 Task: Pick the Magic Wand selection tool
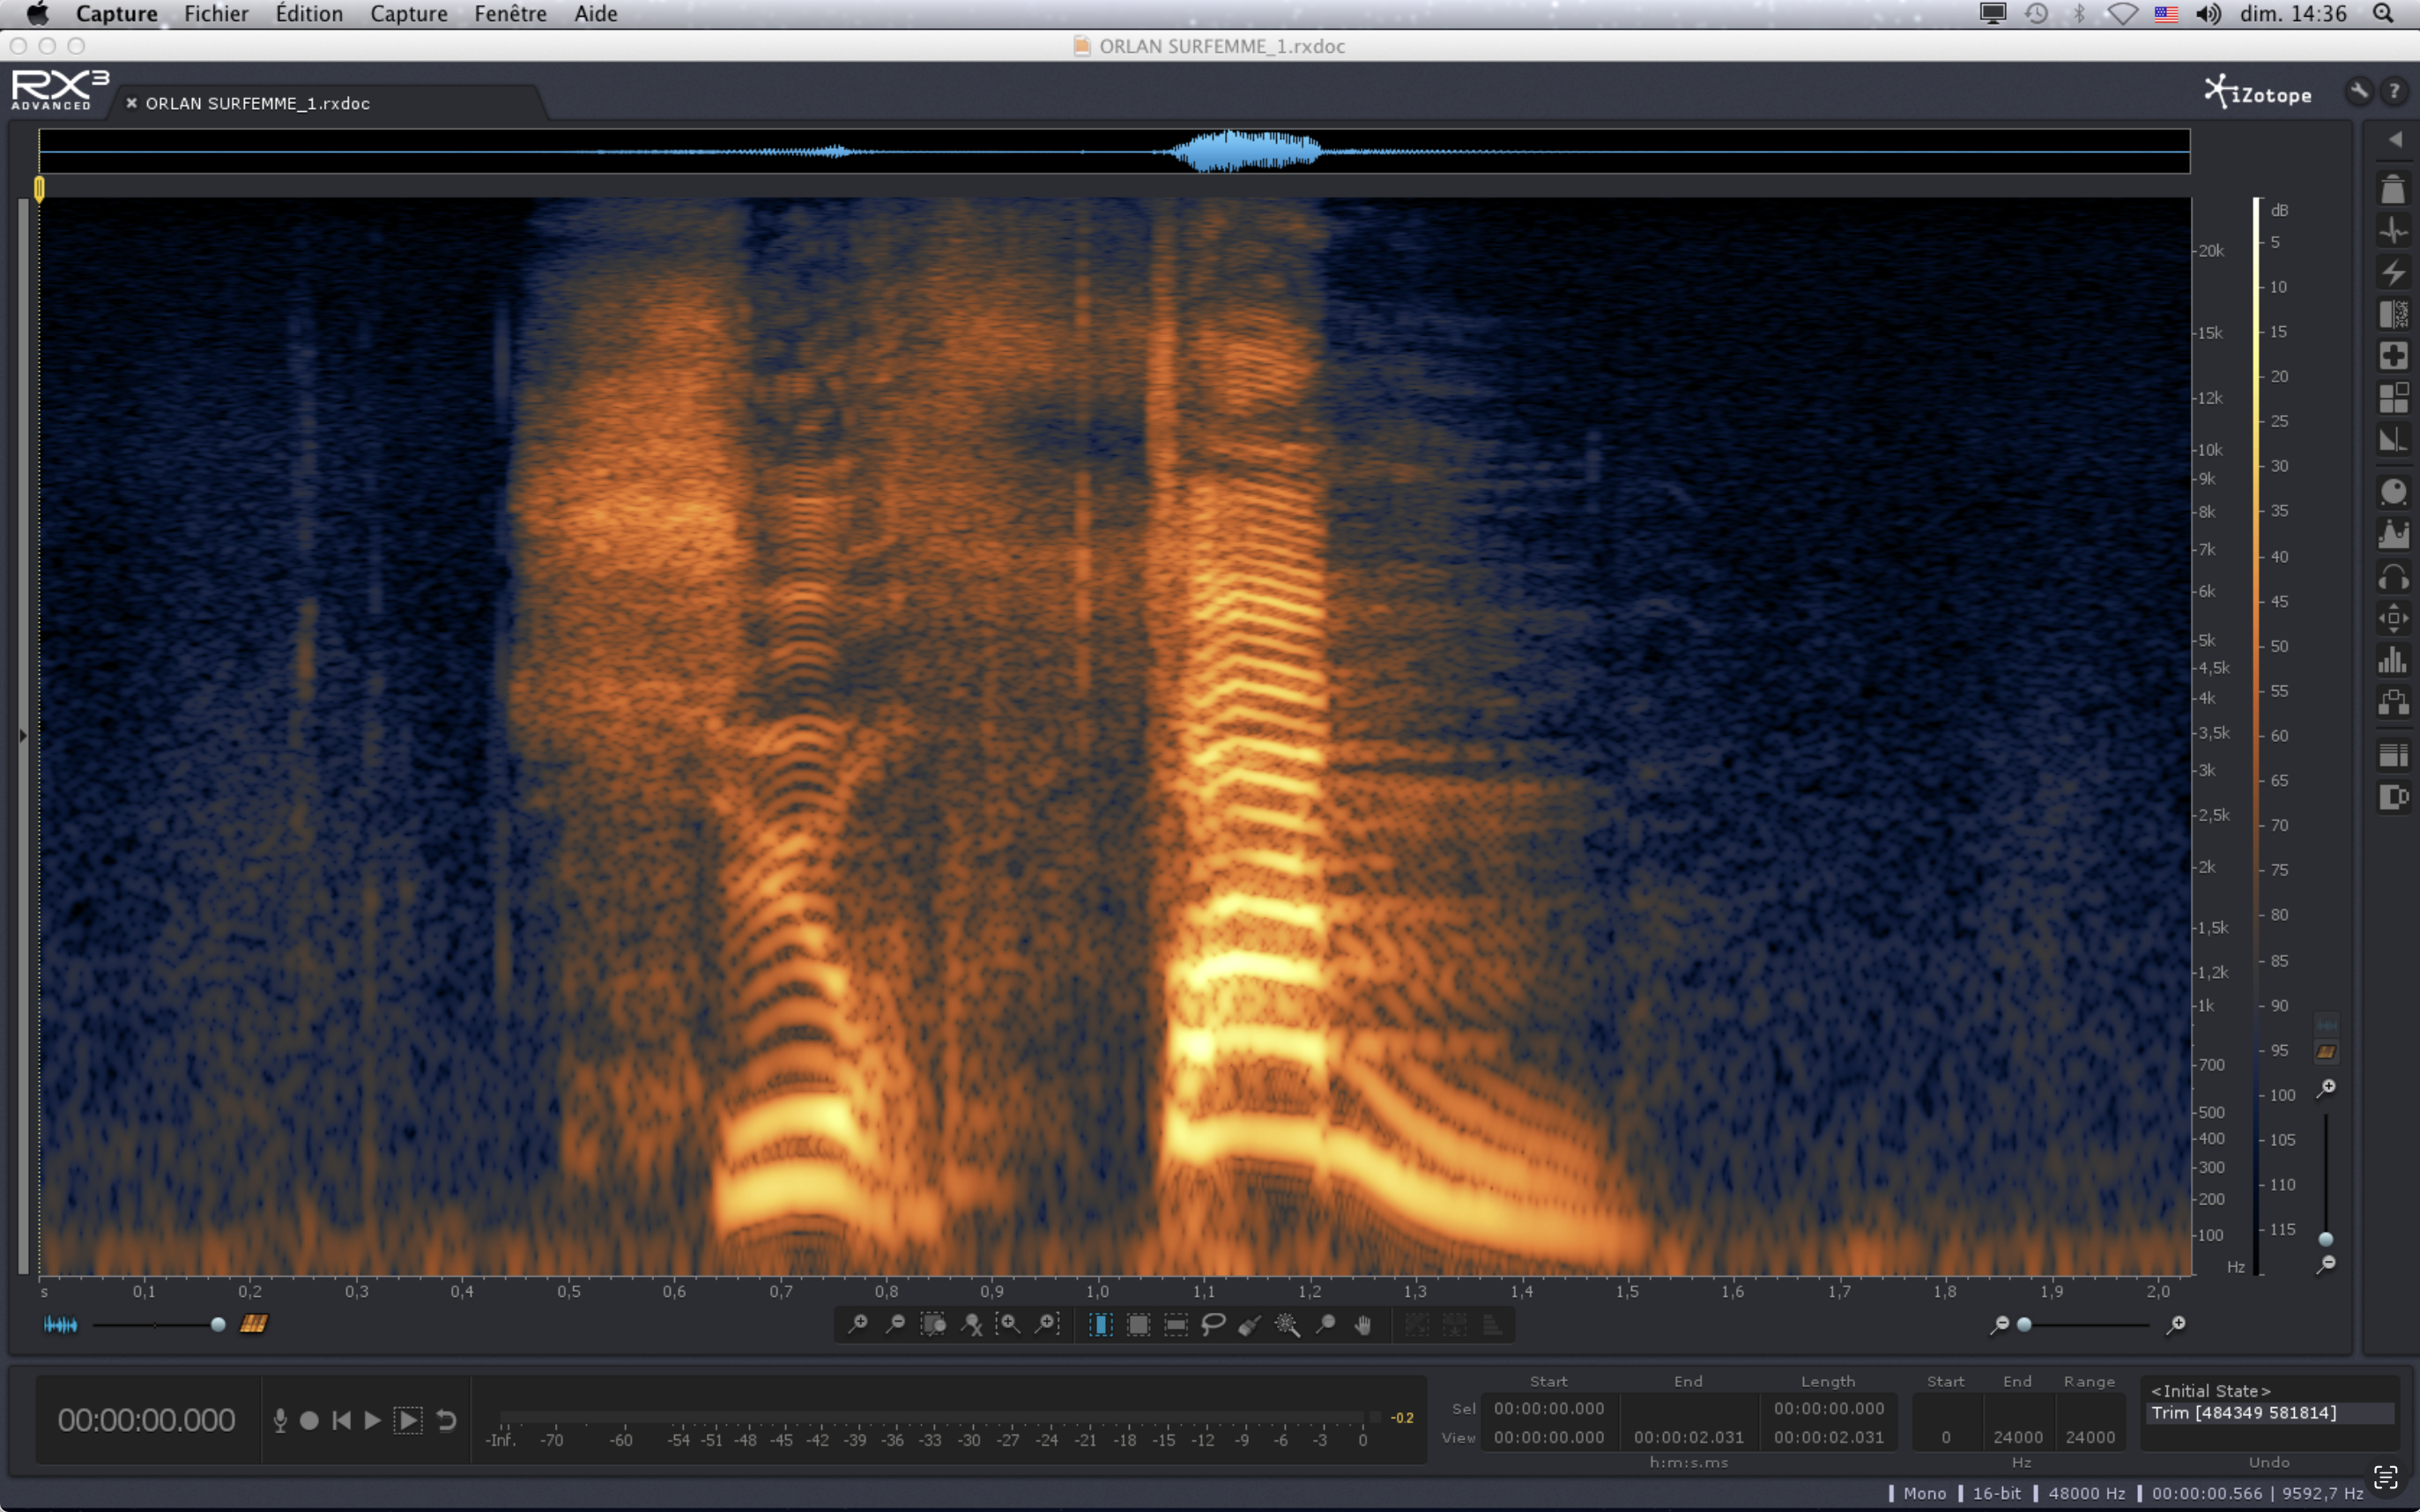tap(1287, 1324)
